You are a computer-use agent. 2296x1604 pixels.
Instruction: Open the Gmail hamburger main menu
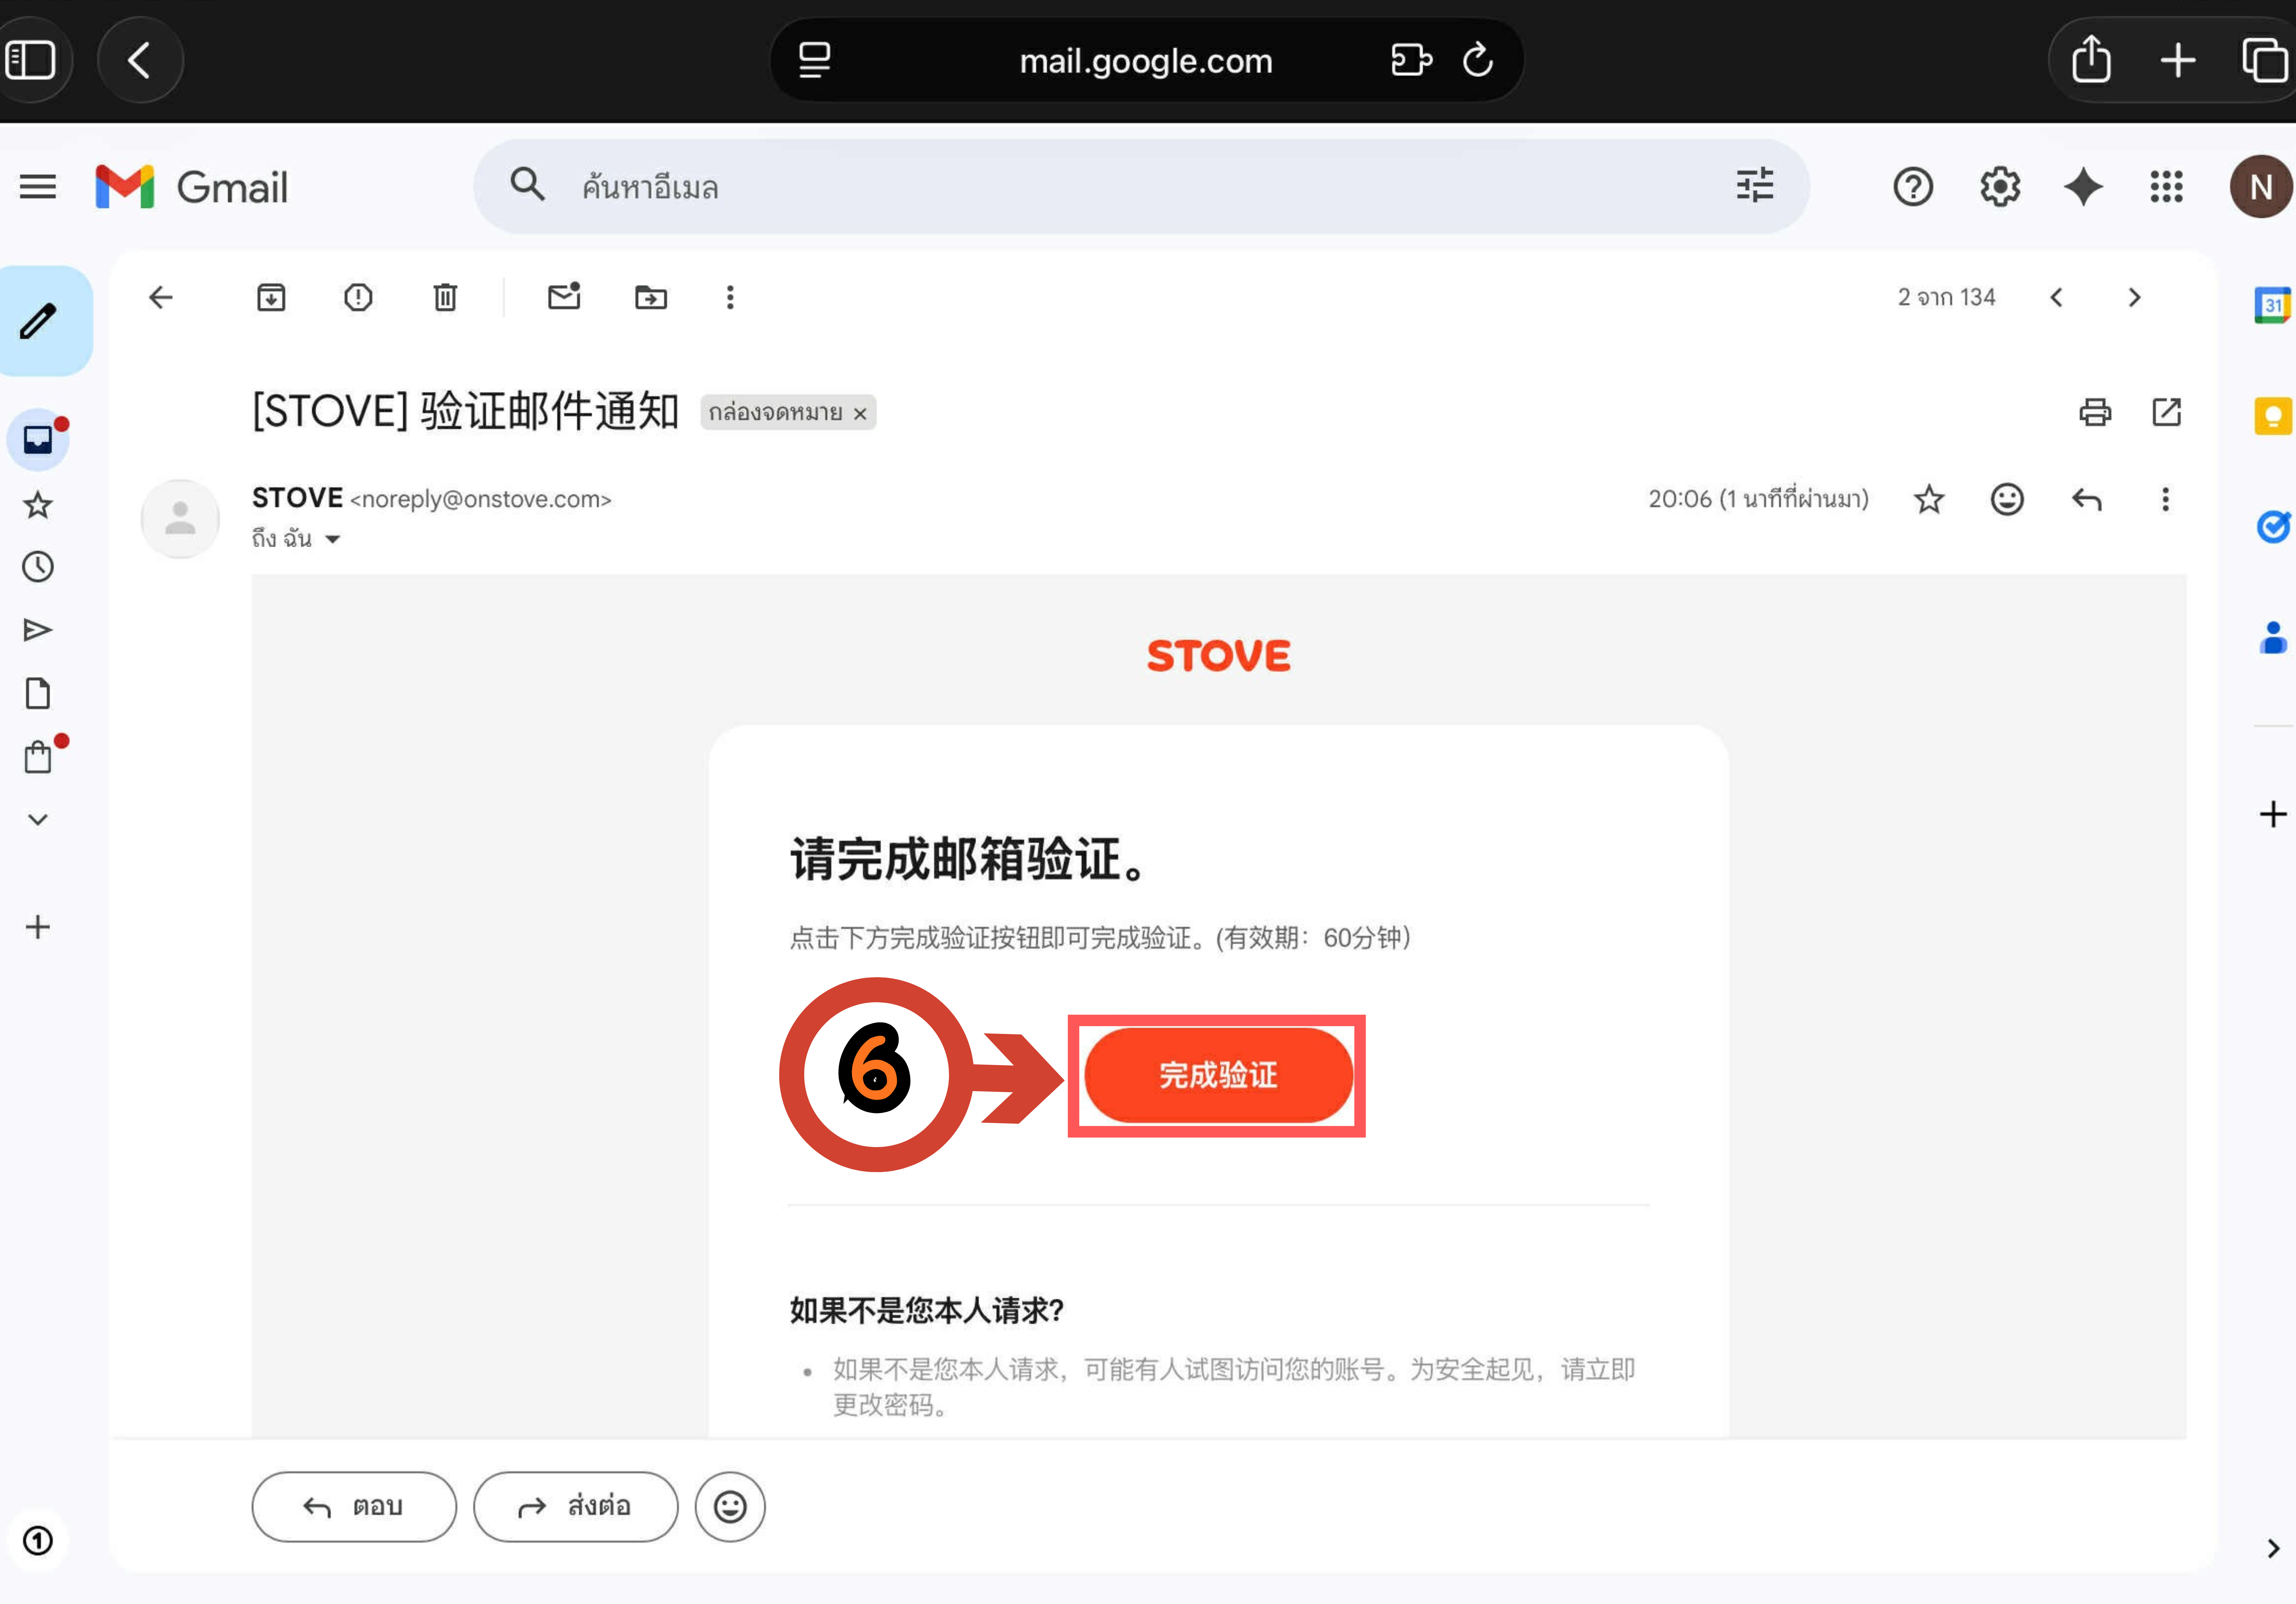[38, 186]
